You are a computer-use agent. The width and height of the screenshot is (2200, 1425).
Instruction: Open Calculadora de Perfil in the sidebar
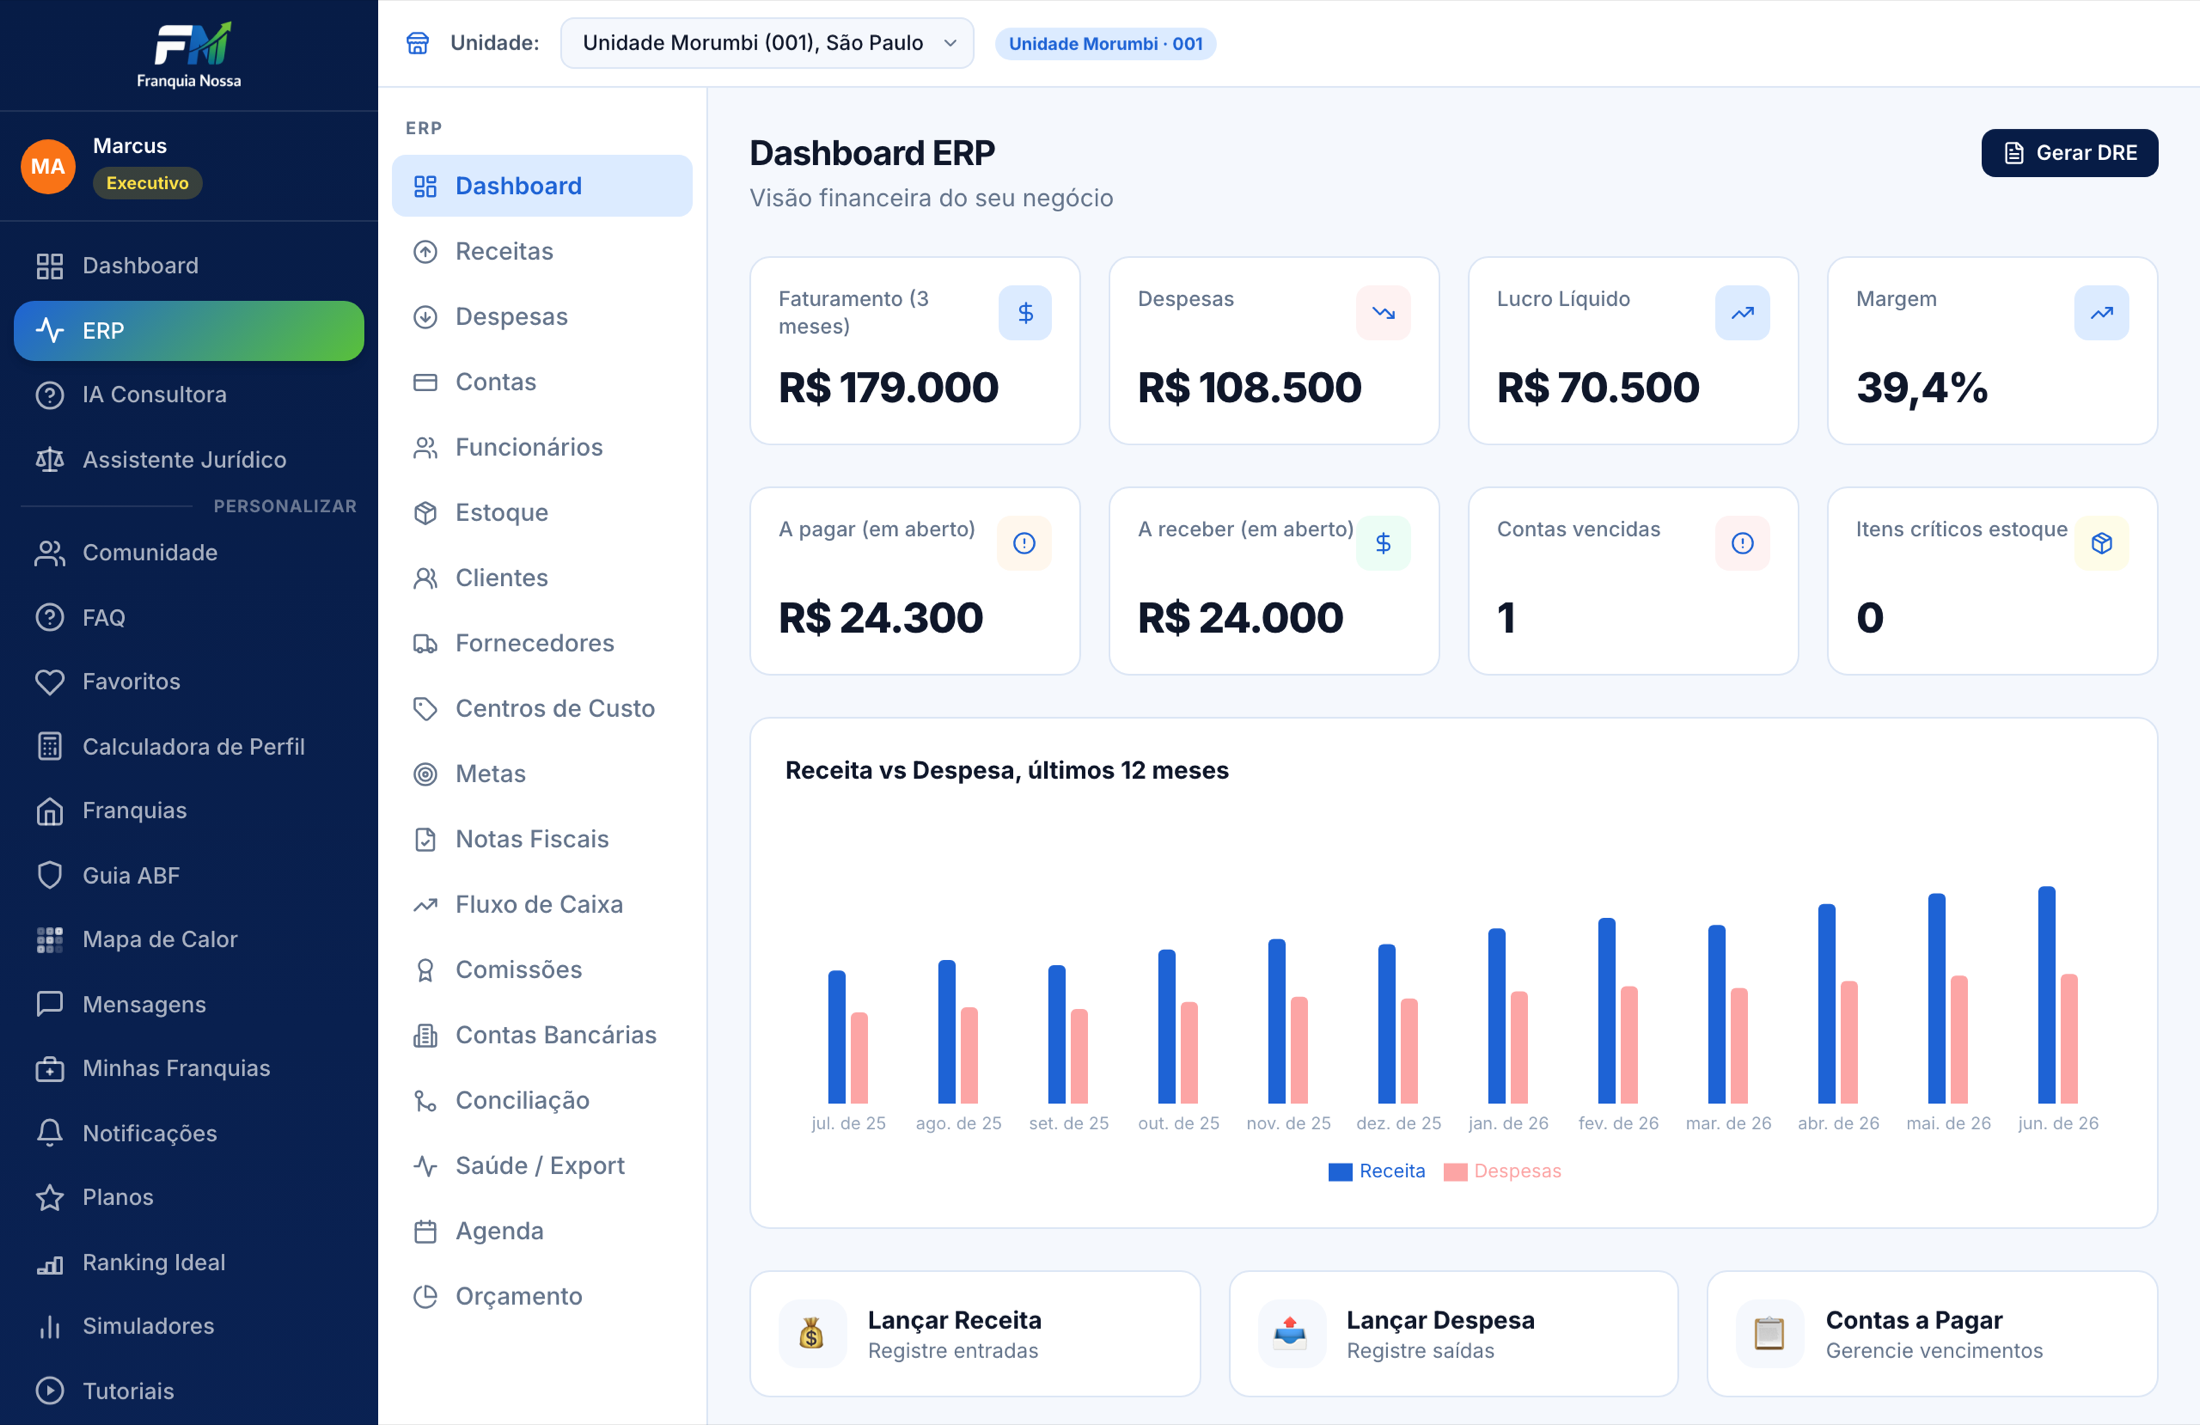tap(189, 747)
